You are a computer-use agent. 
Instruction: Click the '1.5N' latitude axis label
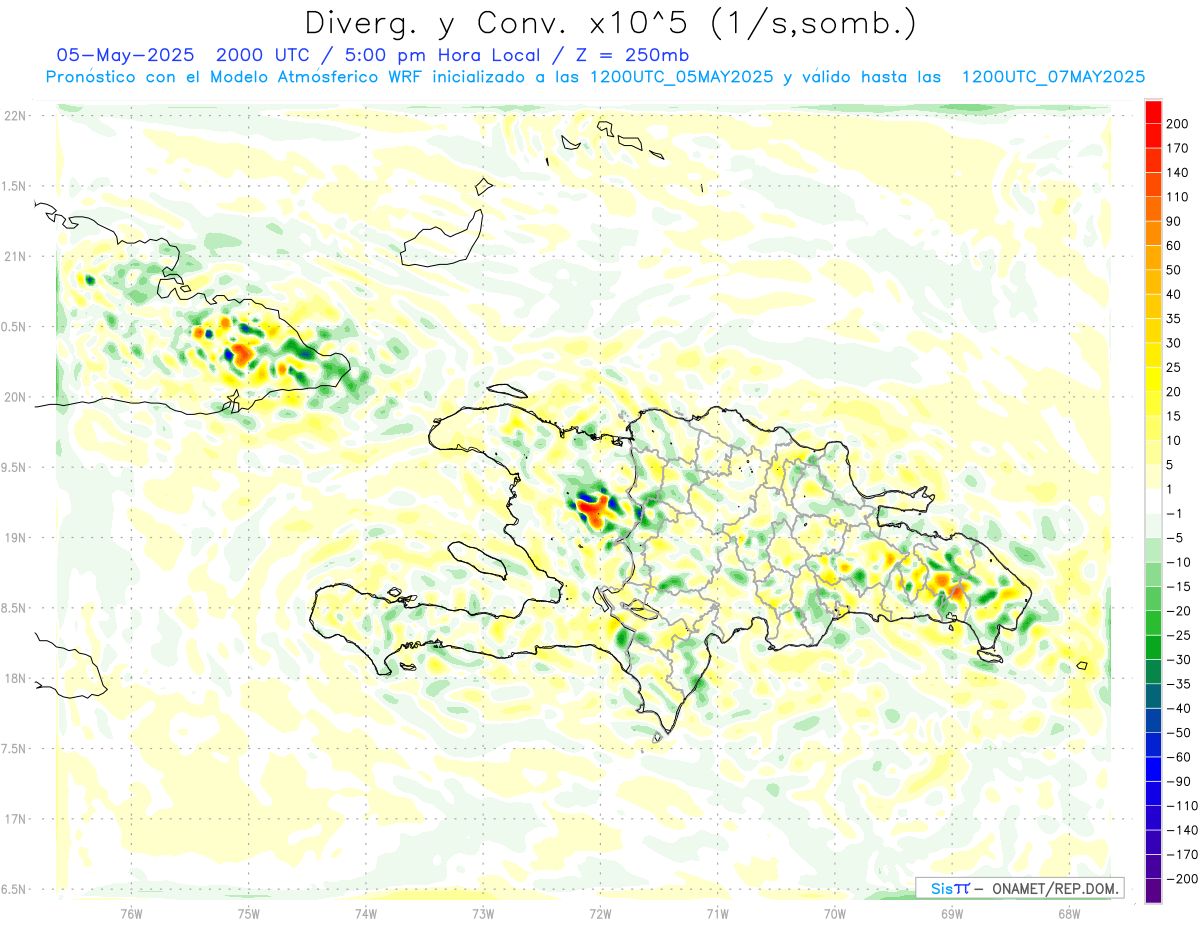pos(14,186)
